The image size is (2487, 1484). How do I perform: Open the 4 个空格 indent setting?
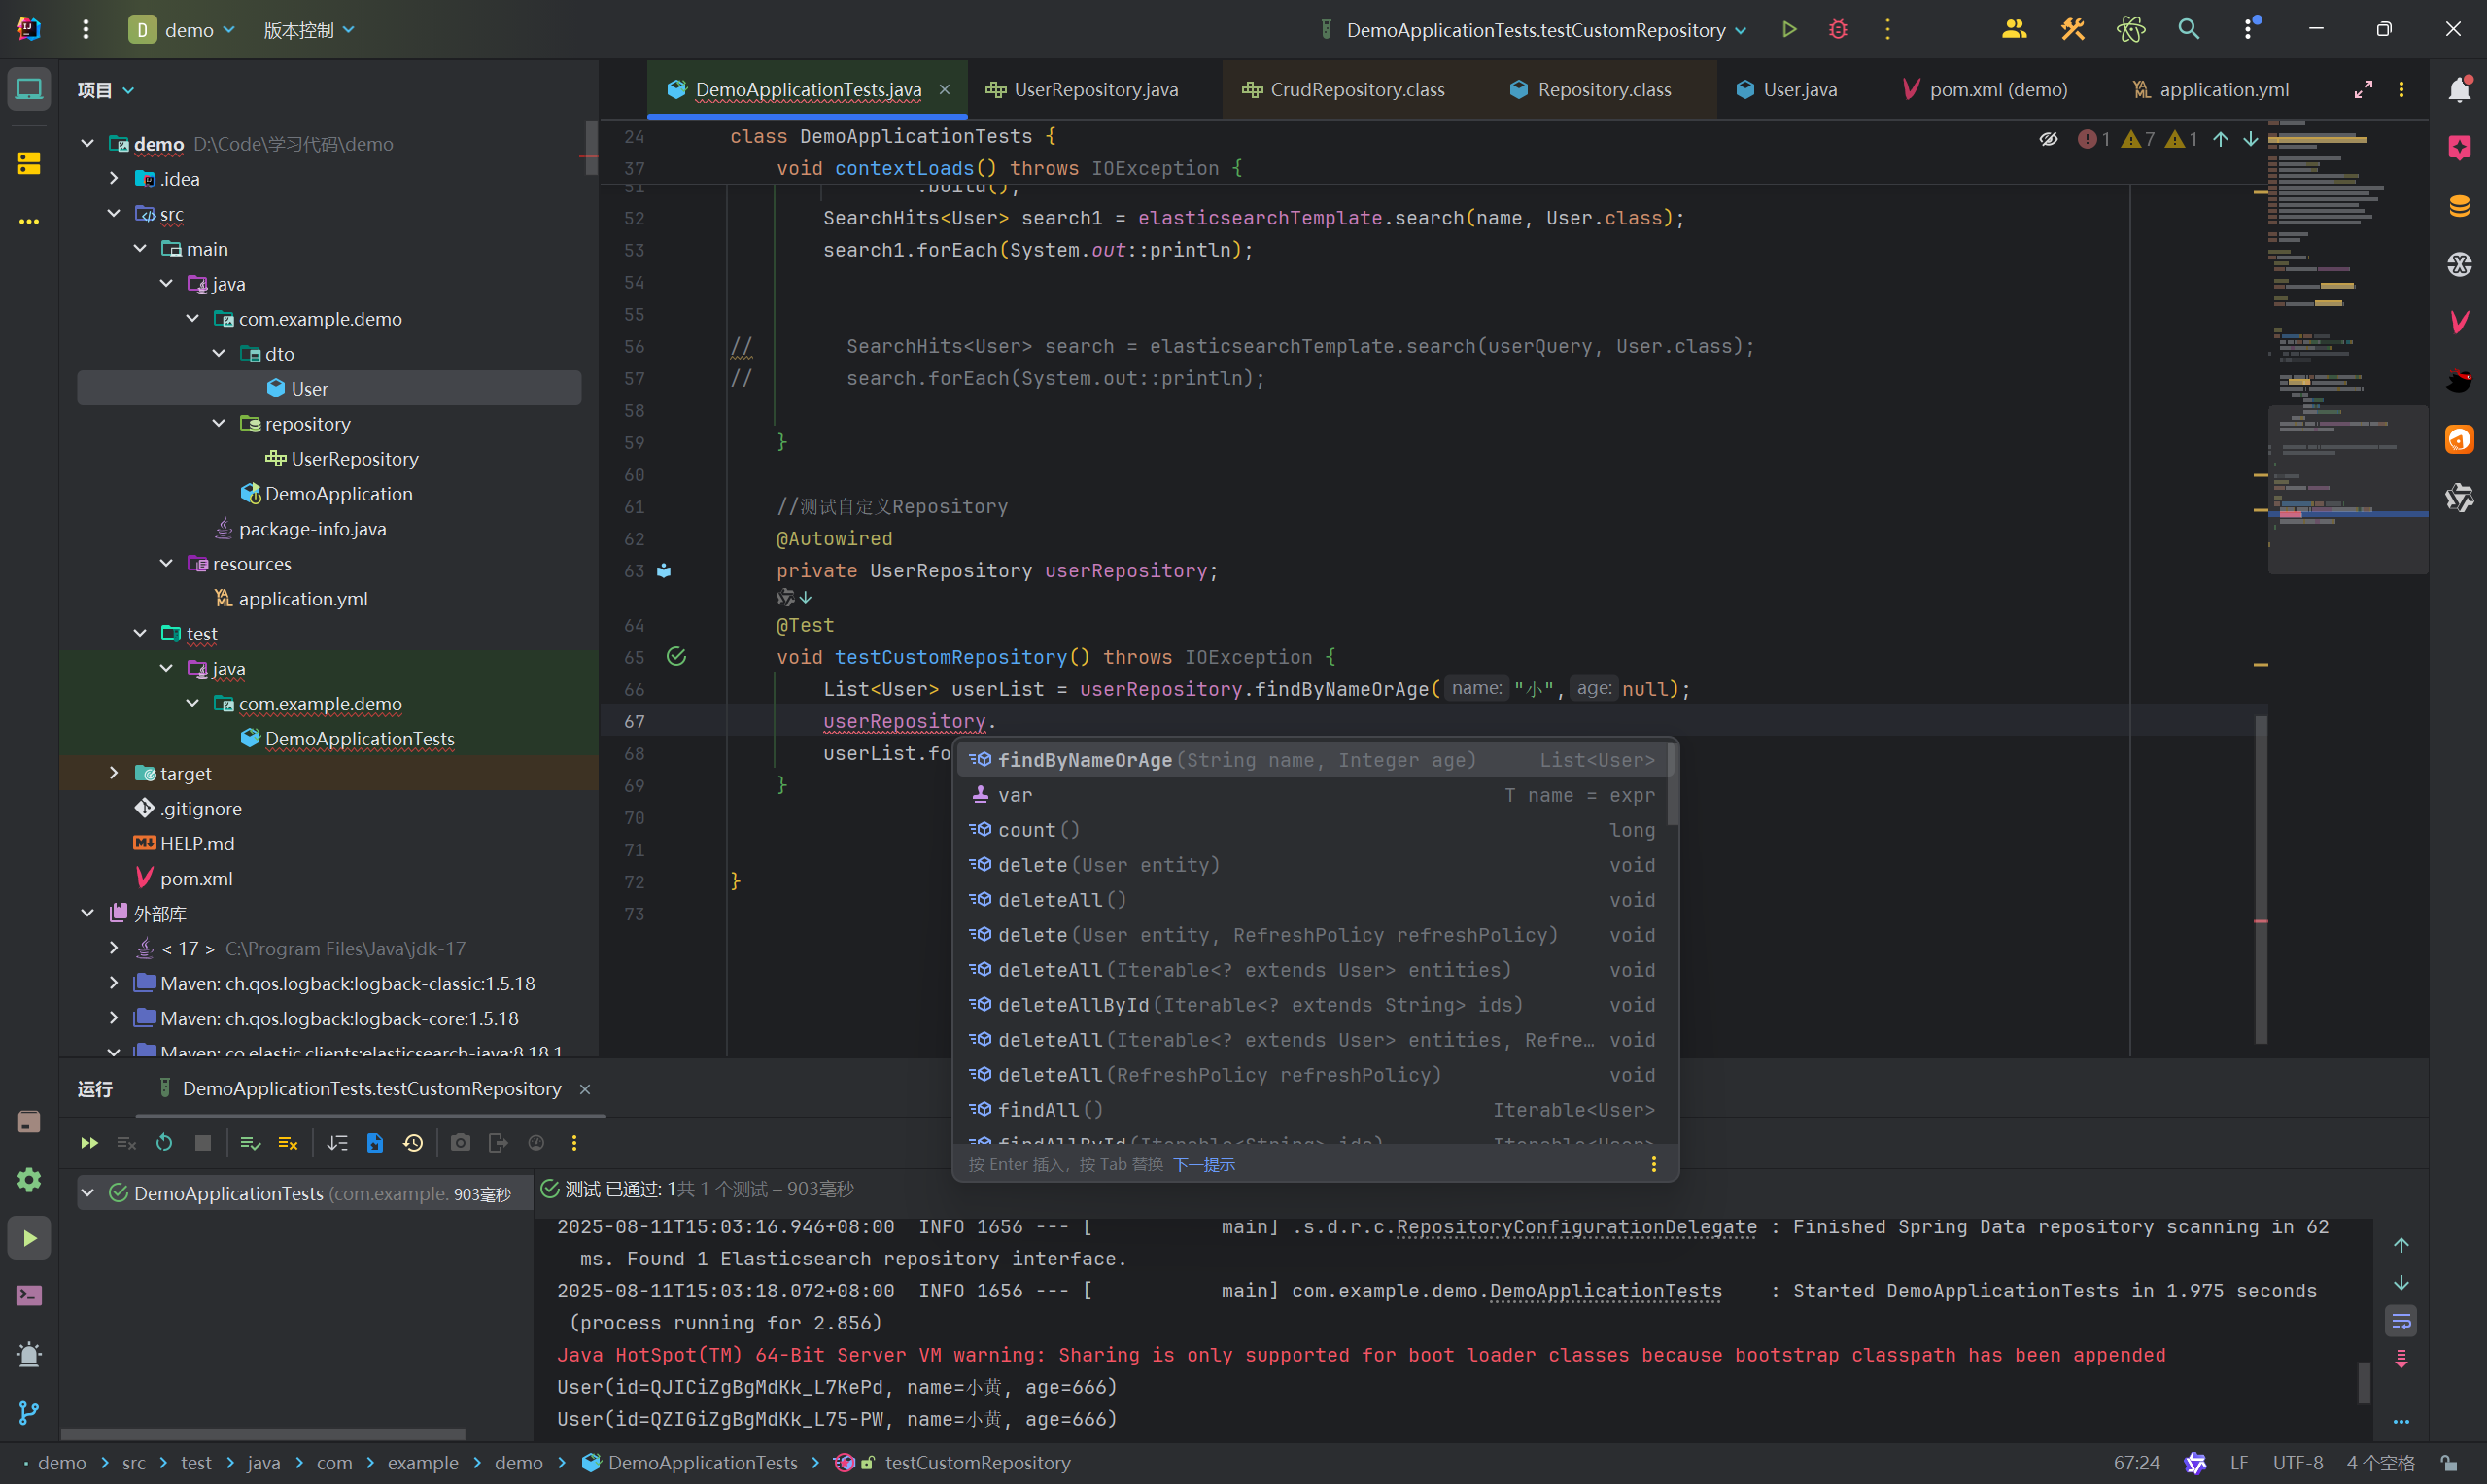2380,1463
